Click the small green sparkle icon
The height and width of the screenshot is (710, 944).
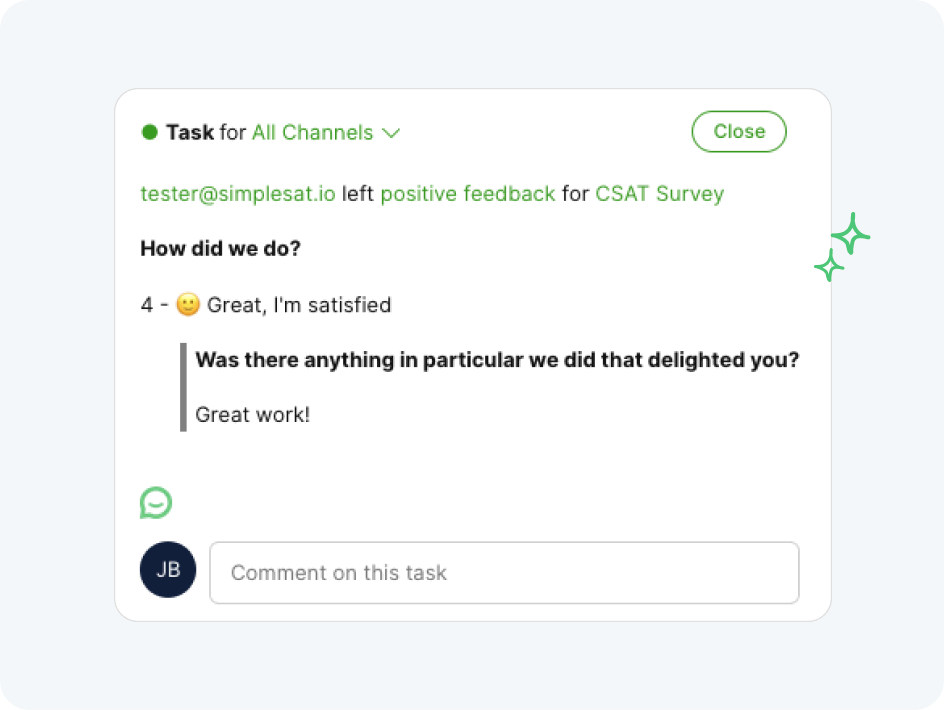coord(829,266)
